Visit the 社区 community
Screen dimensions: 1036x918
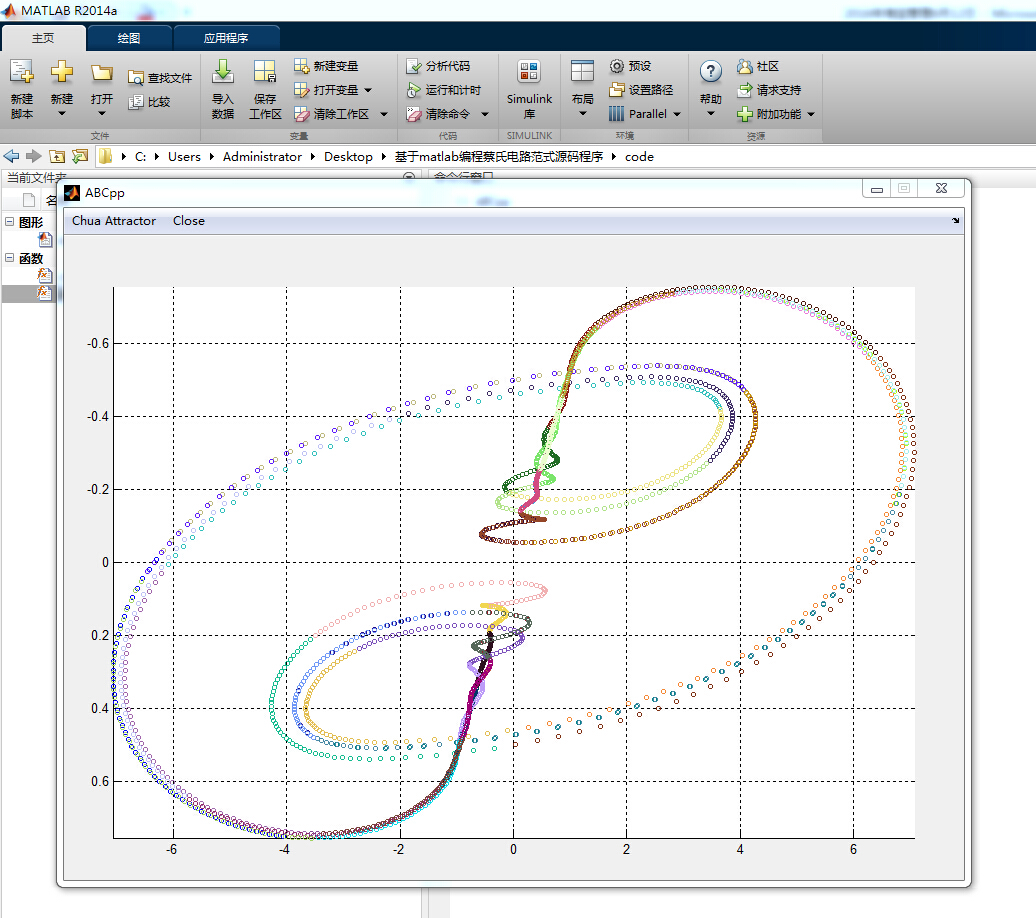coord(758,66)
